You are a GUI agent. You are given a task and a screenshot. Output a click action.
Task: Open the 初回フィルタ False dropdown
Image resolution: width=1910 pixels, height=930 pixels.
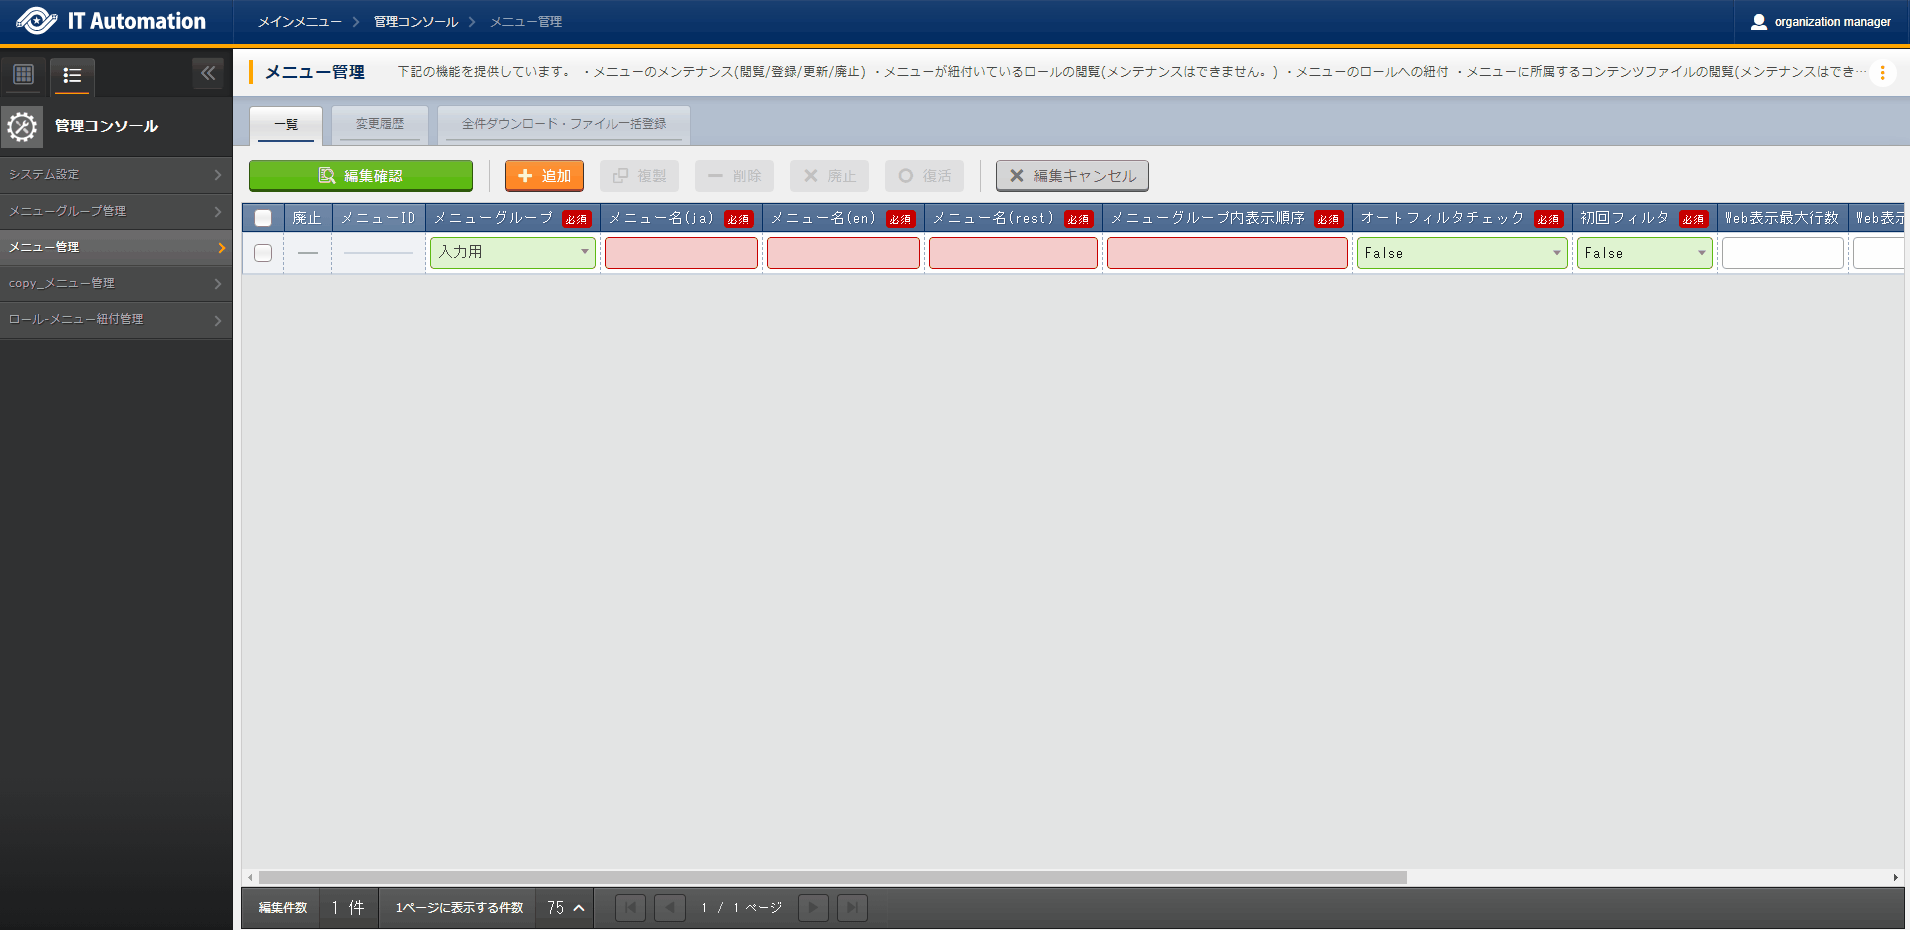1645,253
